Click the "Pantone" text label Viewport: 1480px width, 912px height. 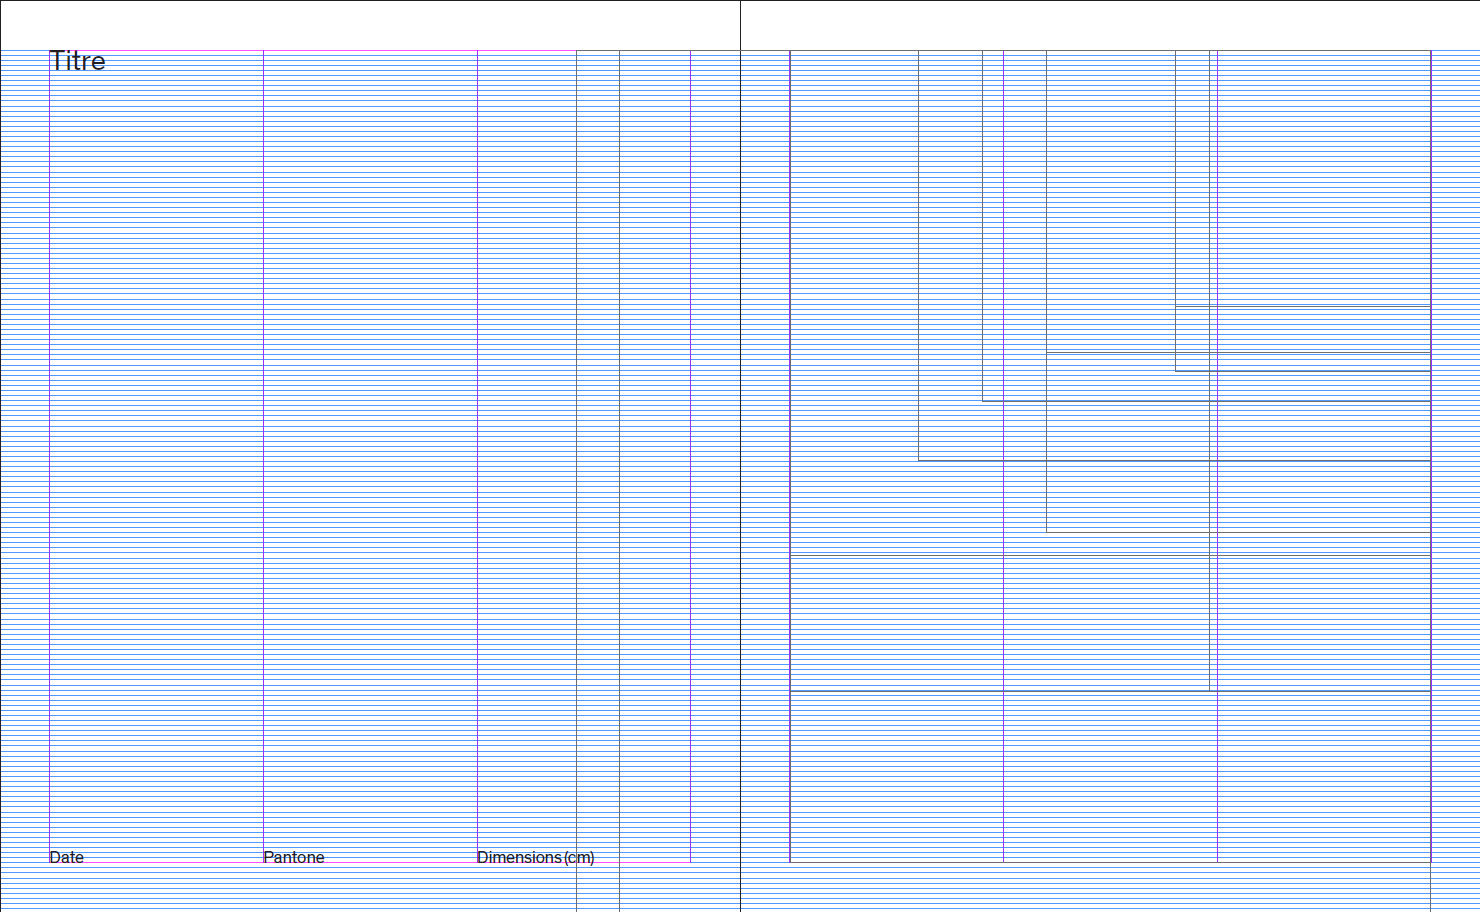click(x=293, y=857)
